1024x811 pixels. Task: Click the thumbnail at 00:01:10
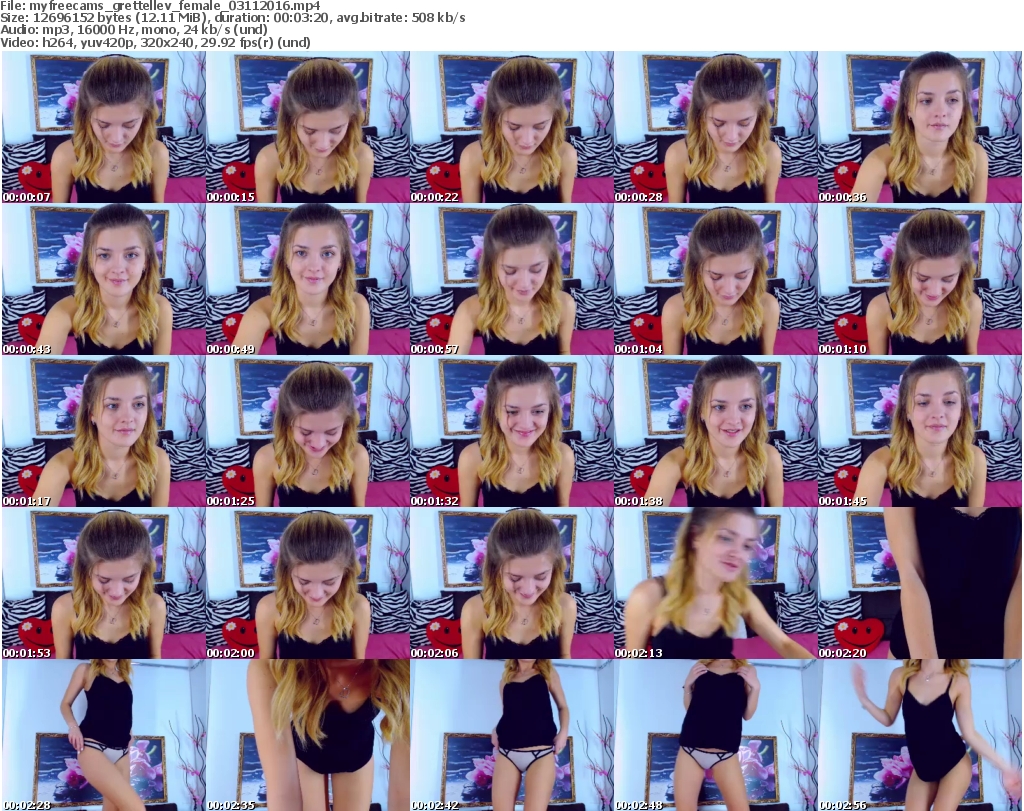pos(919,279)
